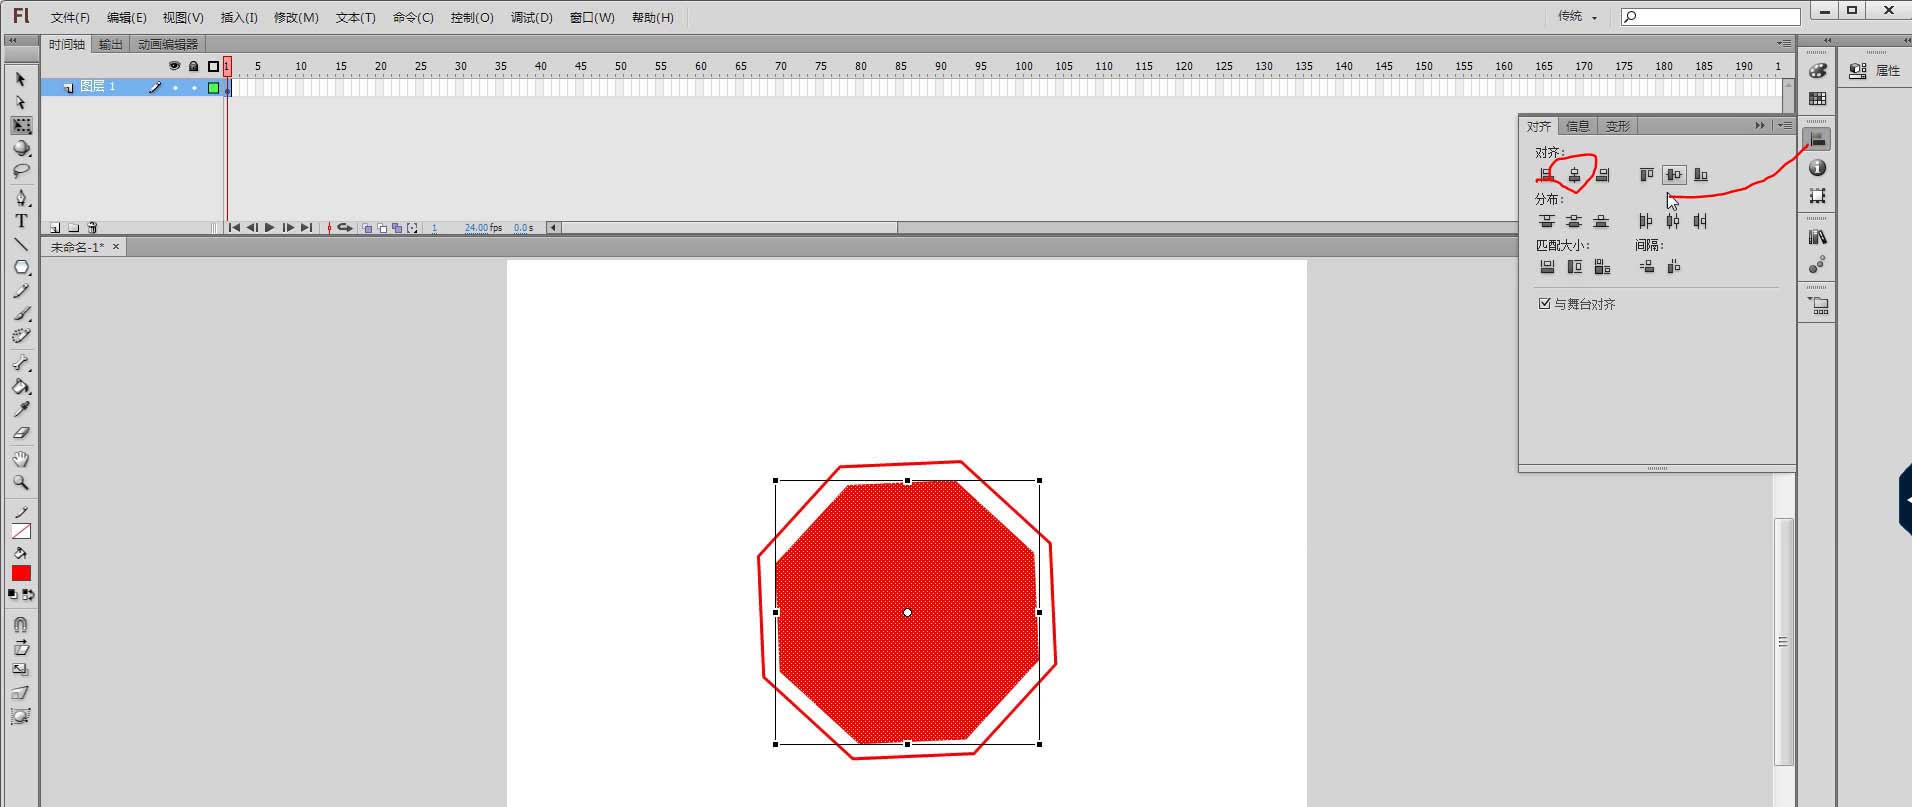The image size is (1912, 807).
Task: Select the Line tool
Action: 21,244
